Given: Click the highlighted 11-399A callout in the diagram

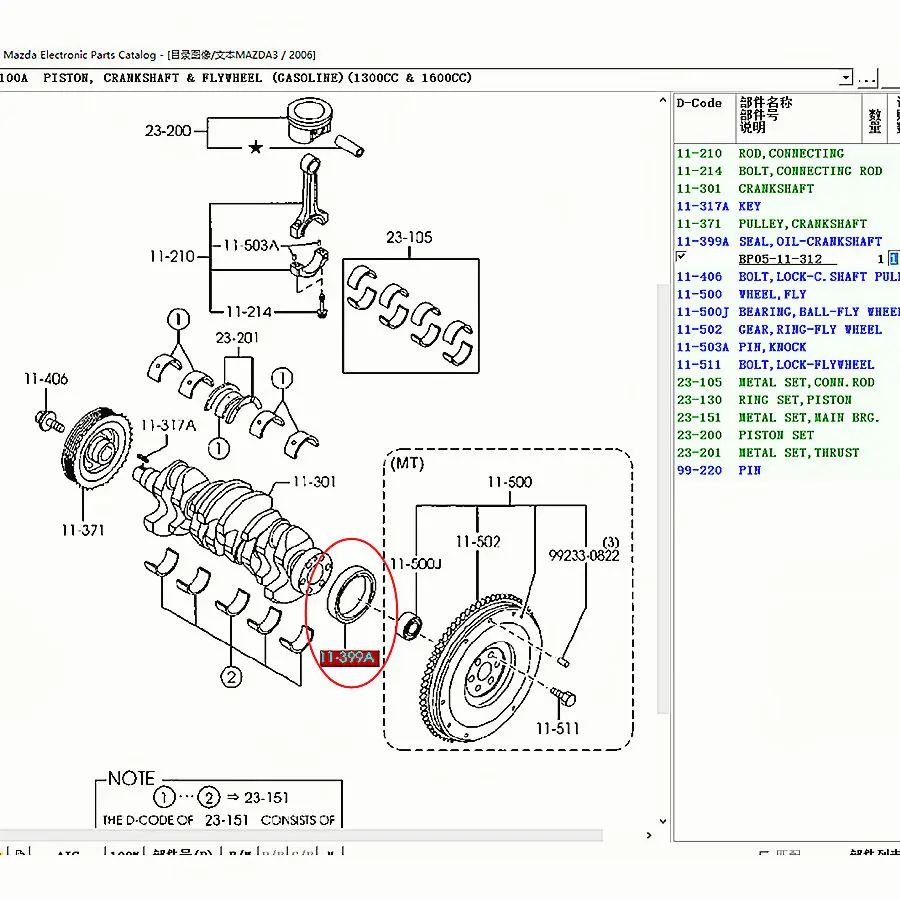Looking at the screenshot, I should point(347,657).
